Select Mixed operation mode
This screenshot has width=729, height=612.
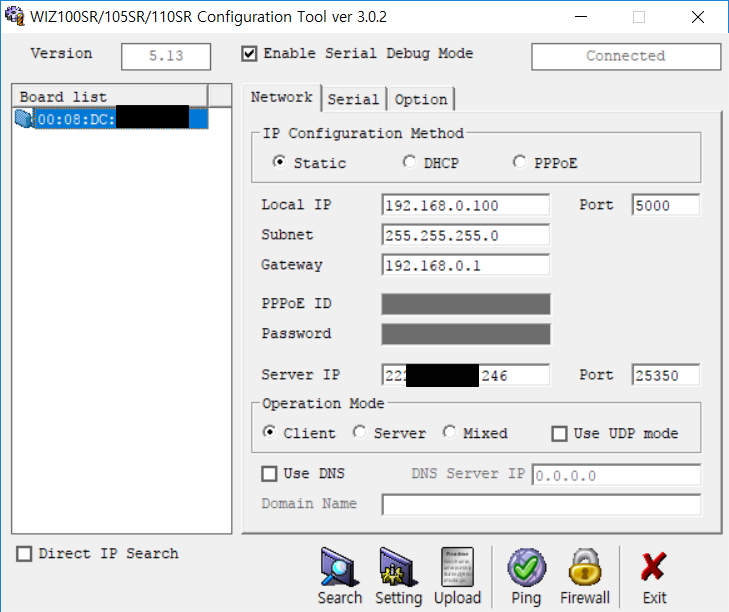(x=449, y=432)
